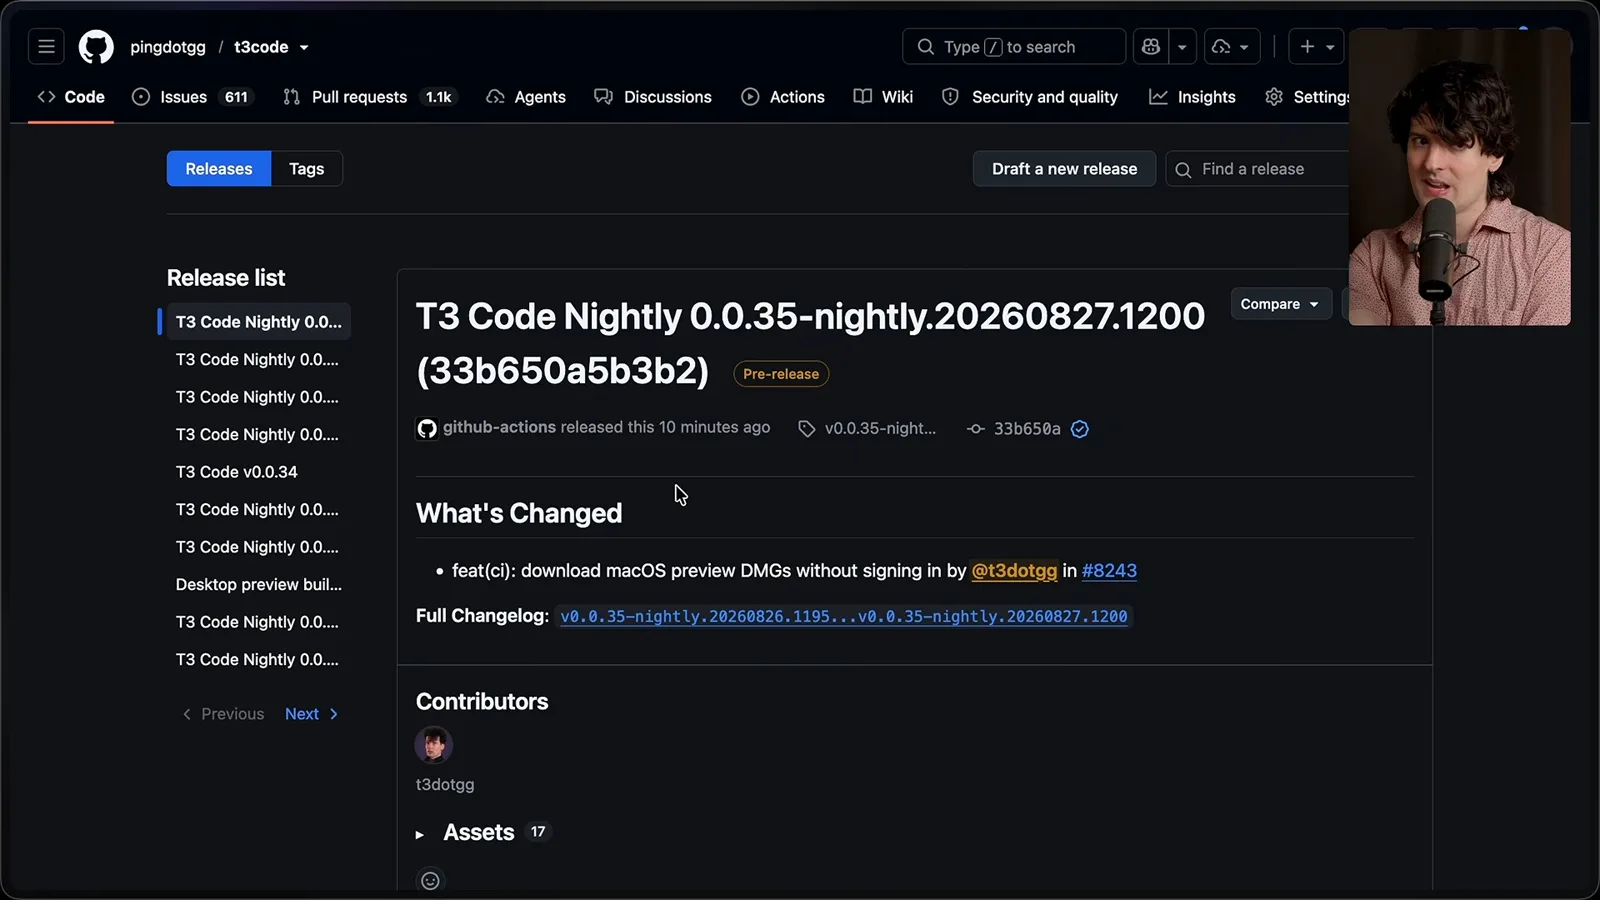Click the search bar magnifier field
The image size is (1600, 900).
[x=1014, y=47]
